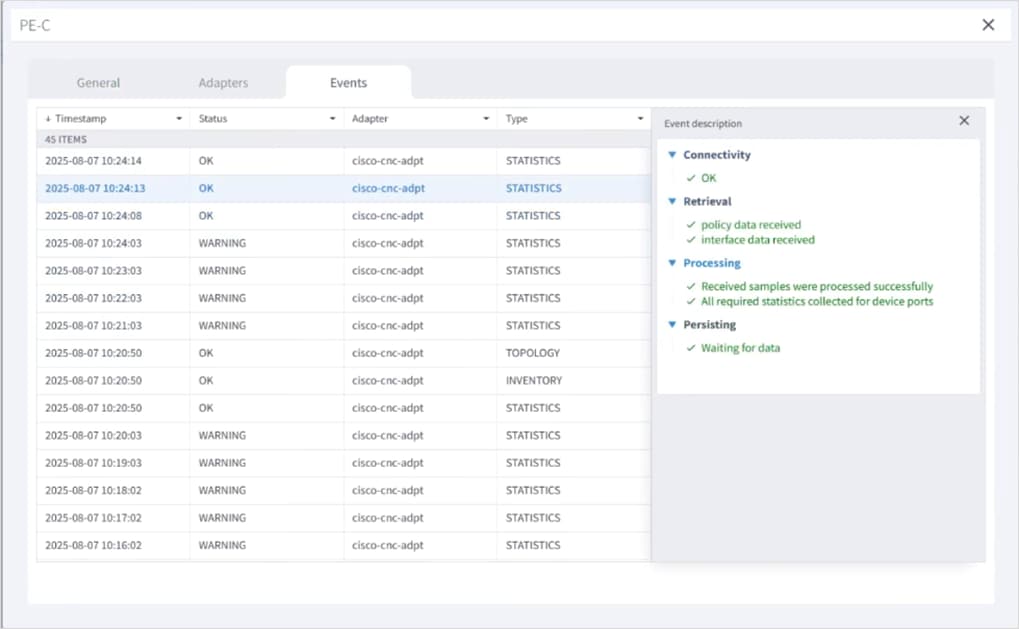1019x629 pixels.
Task: Collapse the Retrieval section
Action: point(672,201)
